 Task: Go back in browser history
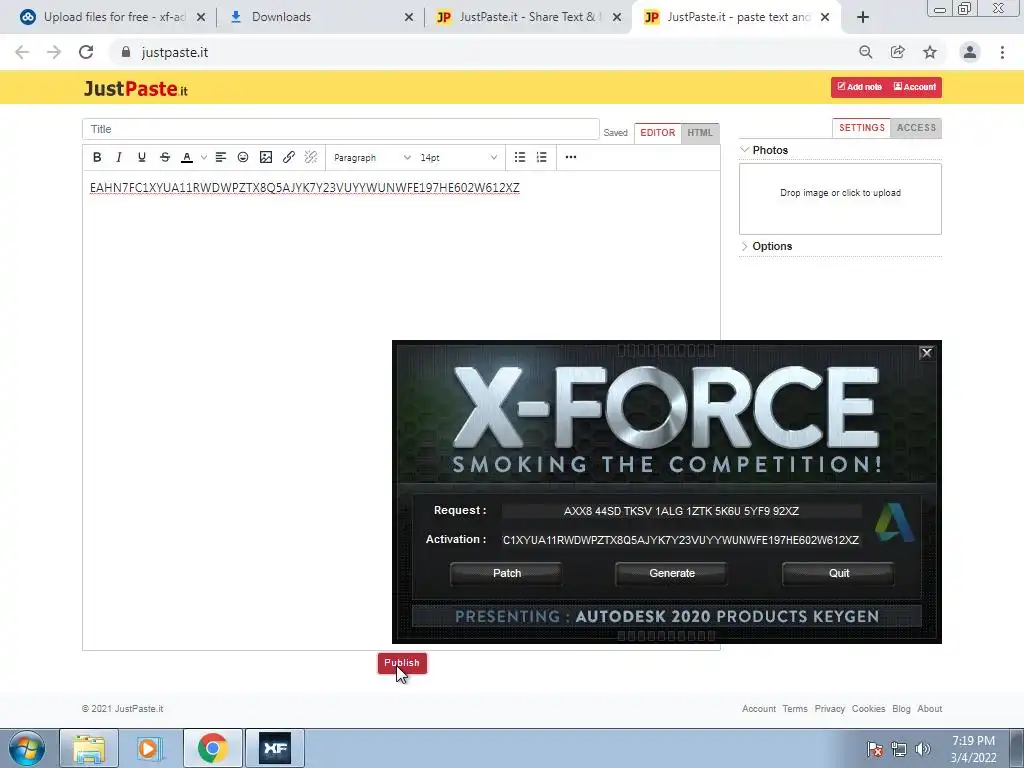pos(22,52)
